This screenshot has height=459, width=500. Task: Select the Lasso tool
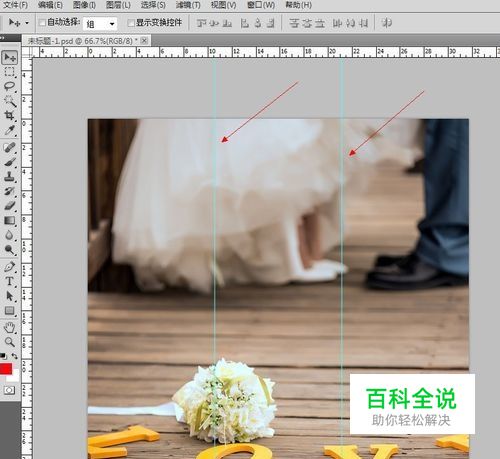[9, 87]
